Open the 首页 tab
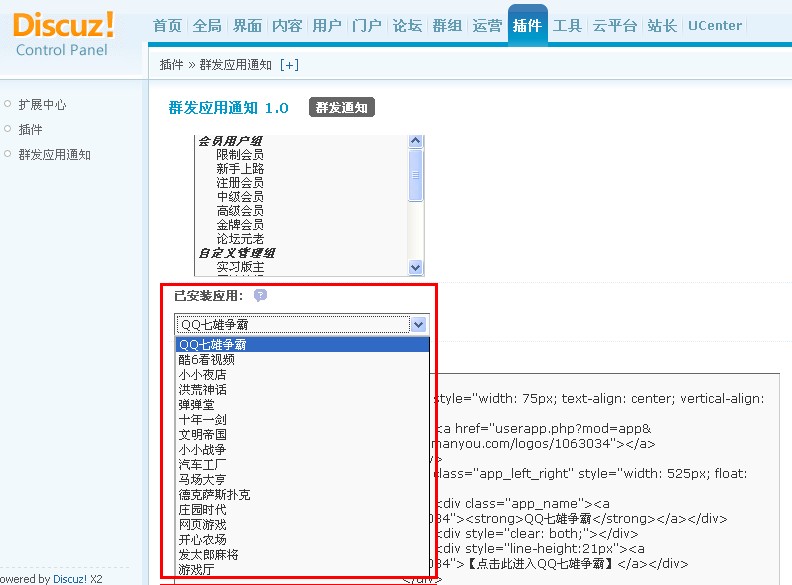This screenshot has height=585, width=792. click(x=167, y=26)
